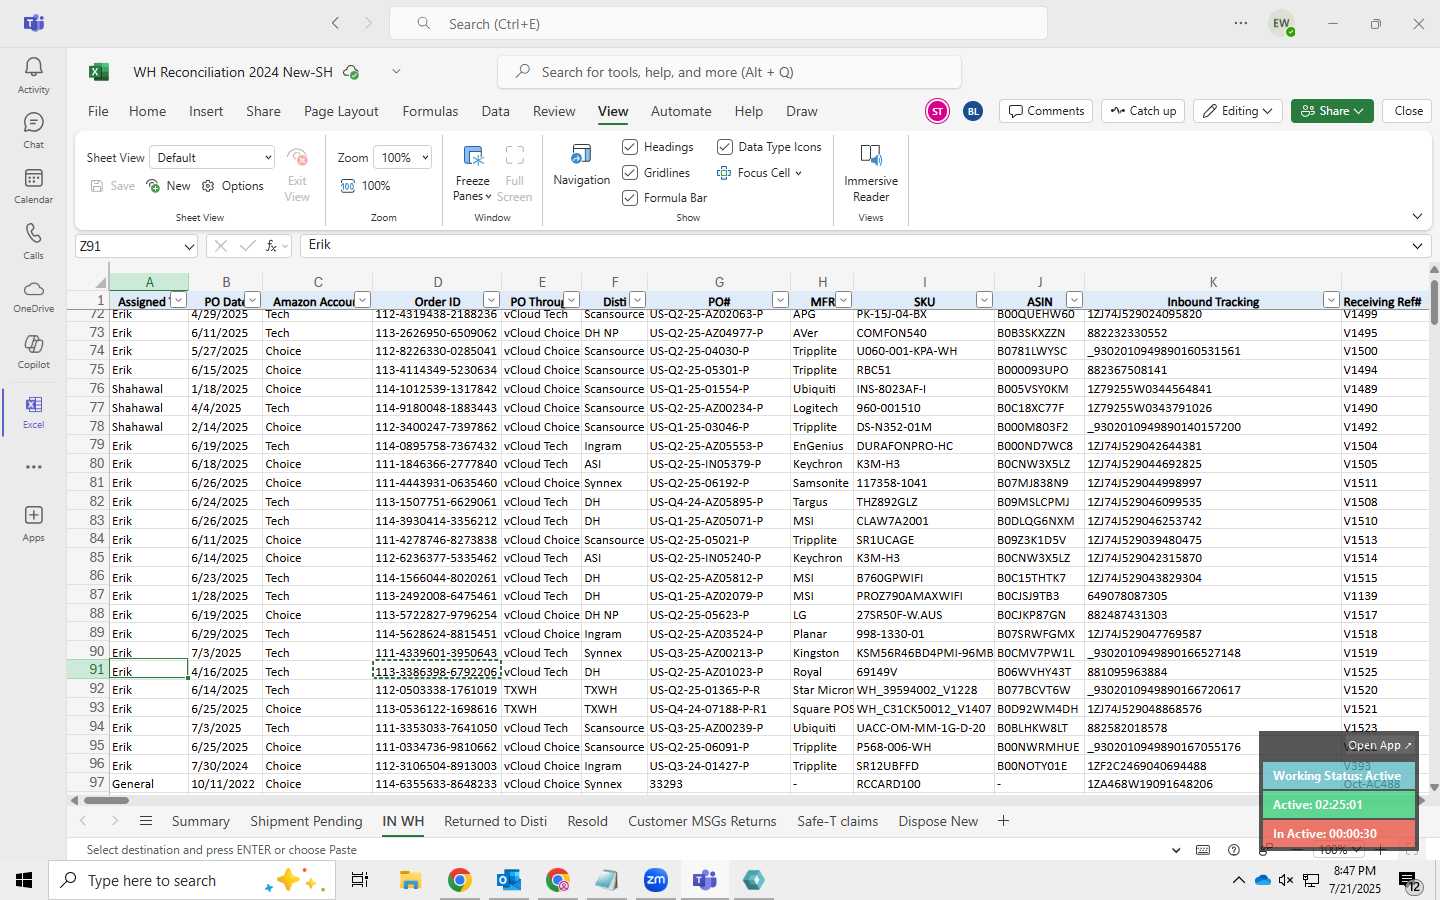Open SKU column filter dropdown
Screen dimensions: 1440x900
point(984,300)
